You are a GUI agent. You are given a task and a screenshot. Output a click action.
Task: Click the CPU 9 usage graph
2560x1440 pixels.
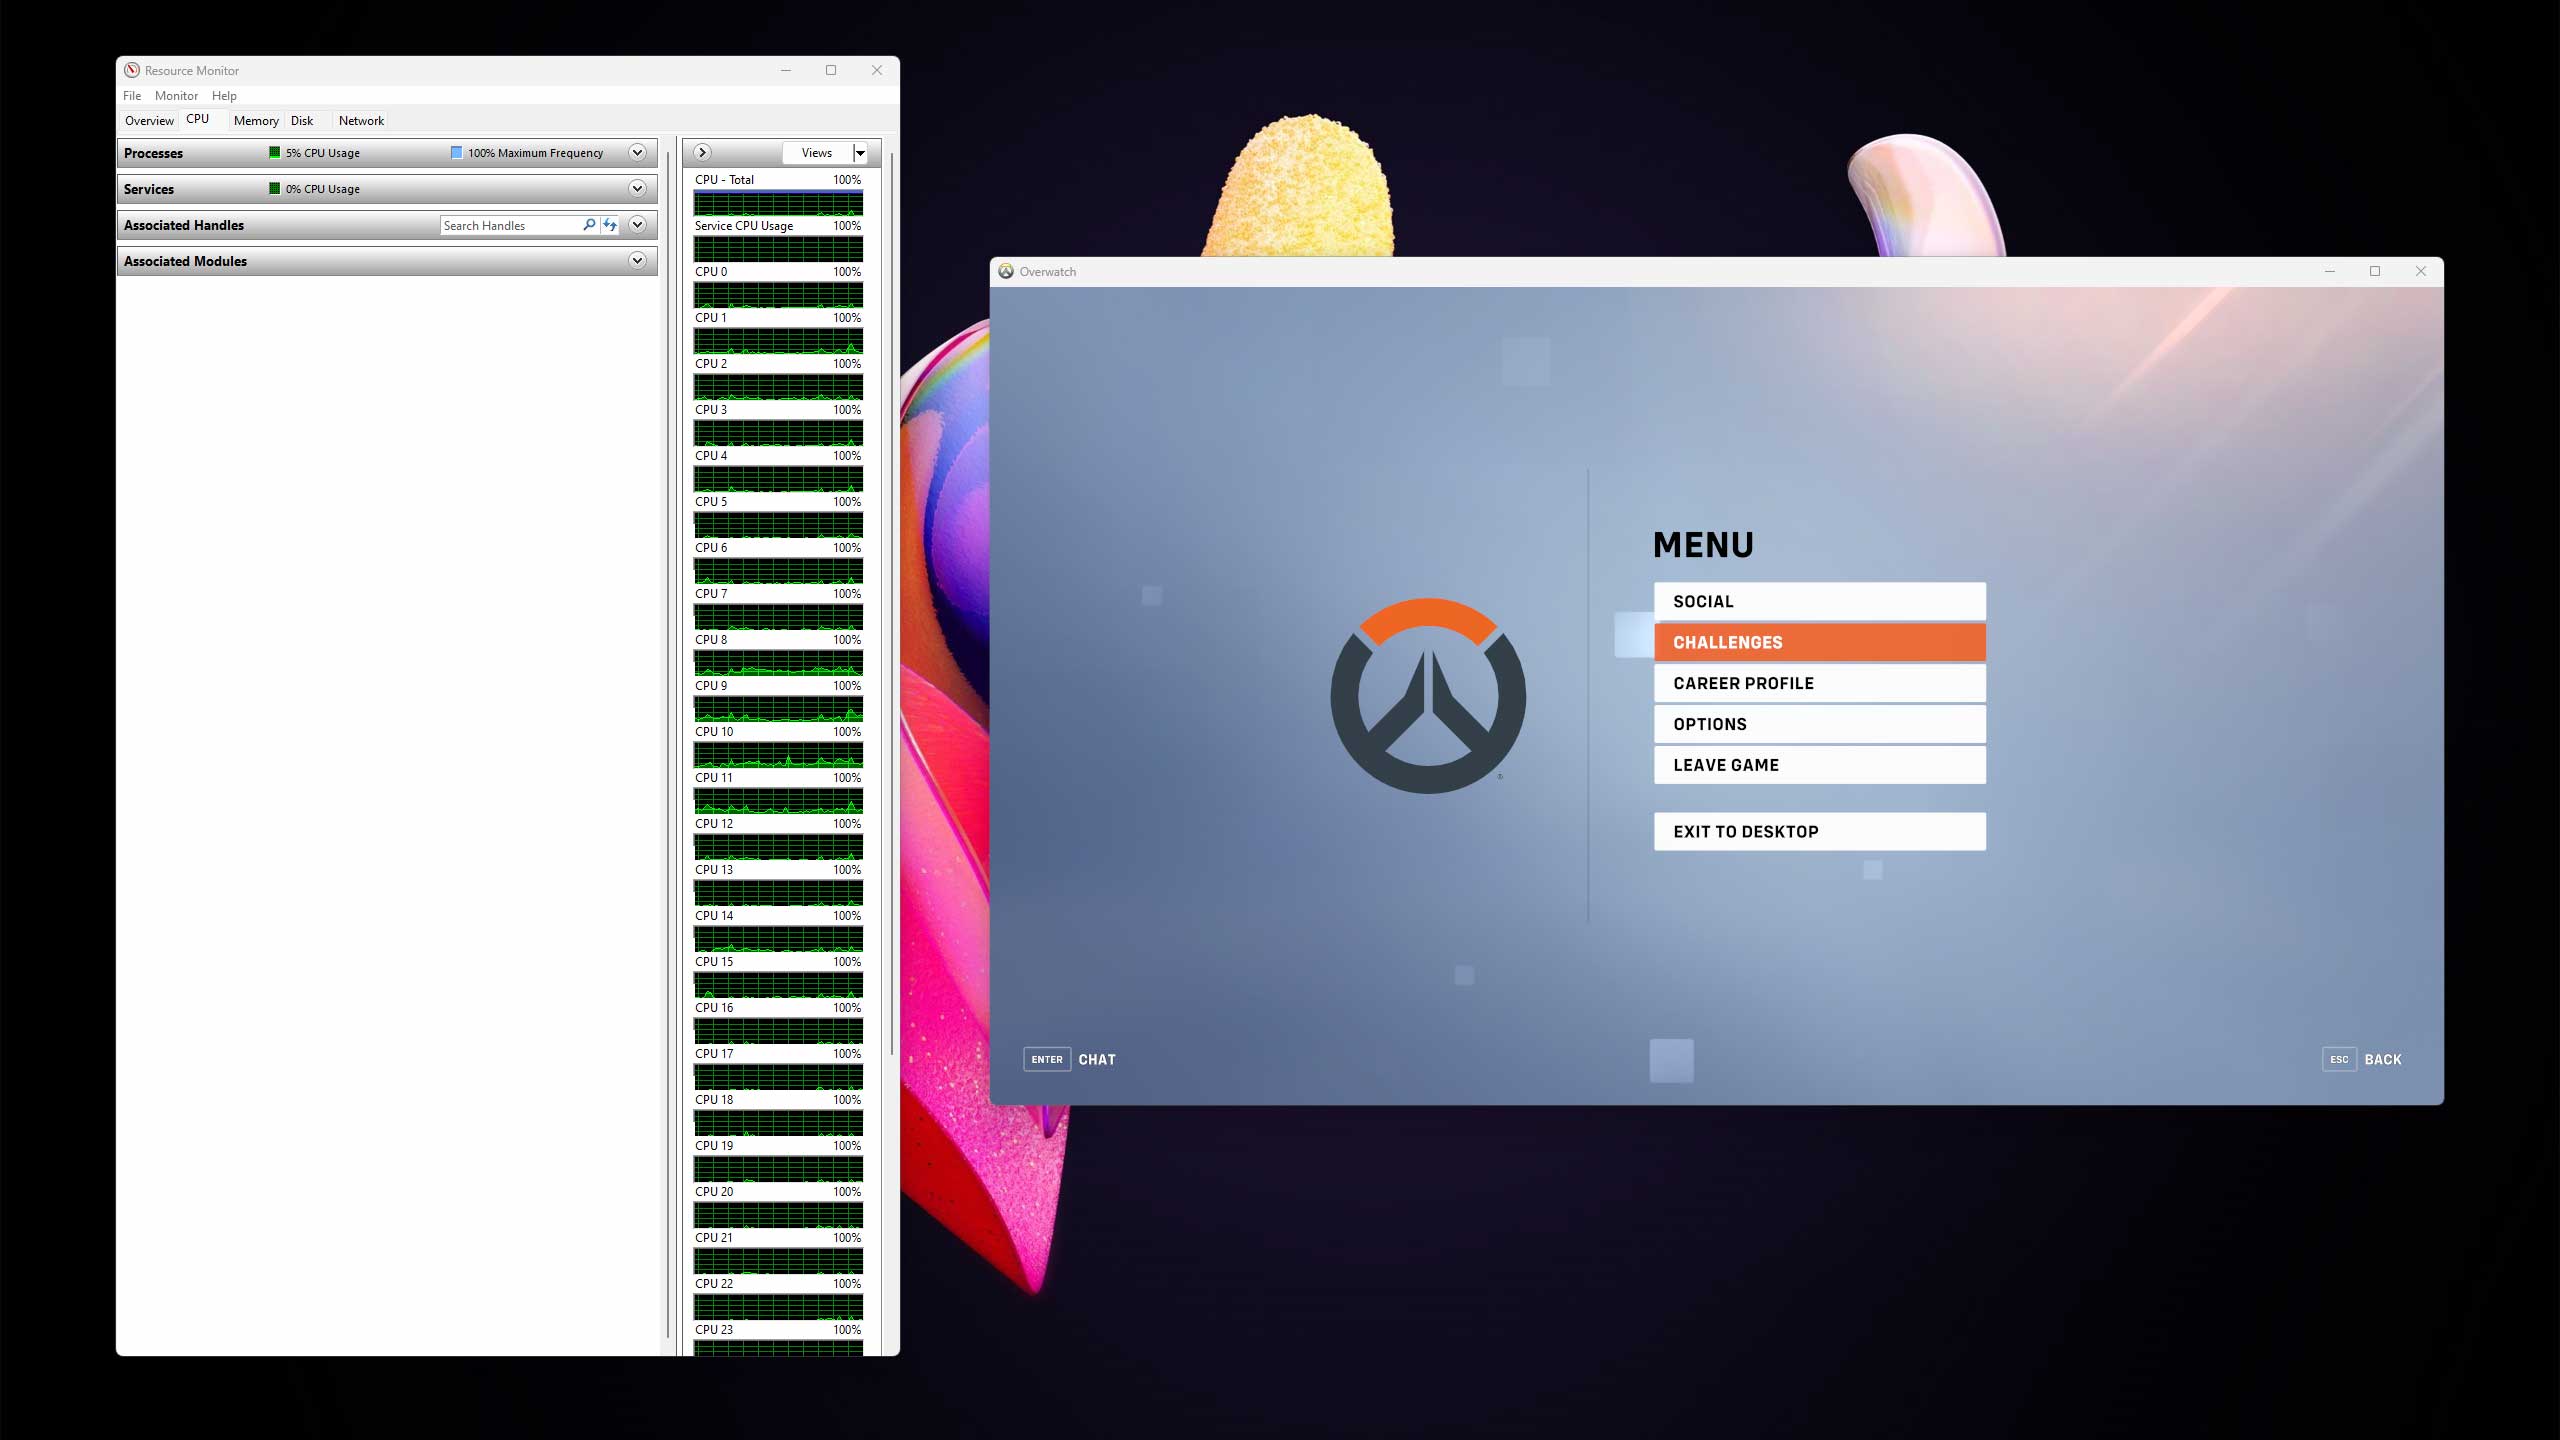(778, 709)
